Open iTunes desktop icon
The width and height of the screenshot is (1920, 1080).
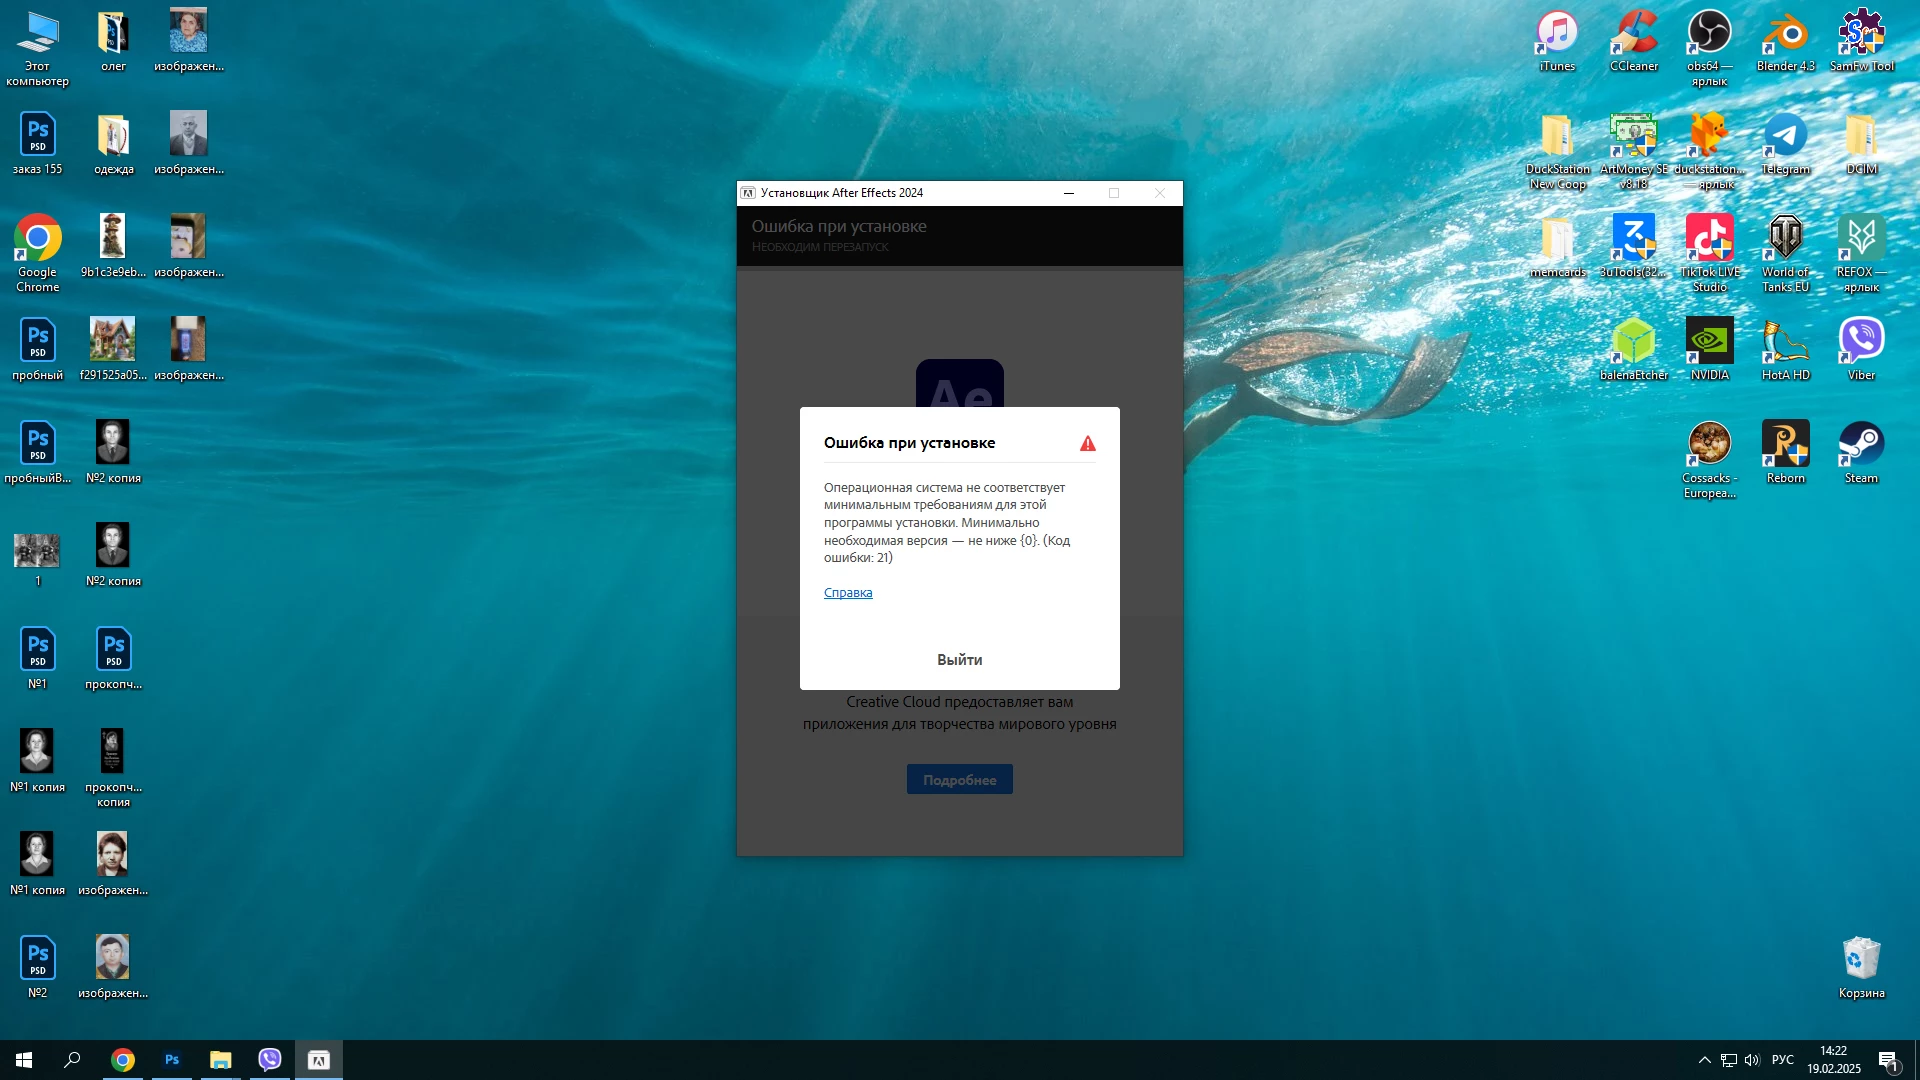(x=1557, y=40)
